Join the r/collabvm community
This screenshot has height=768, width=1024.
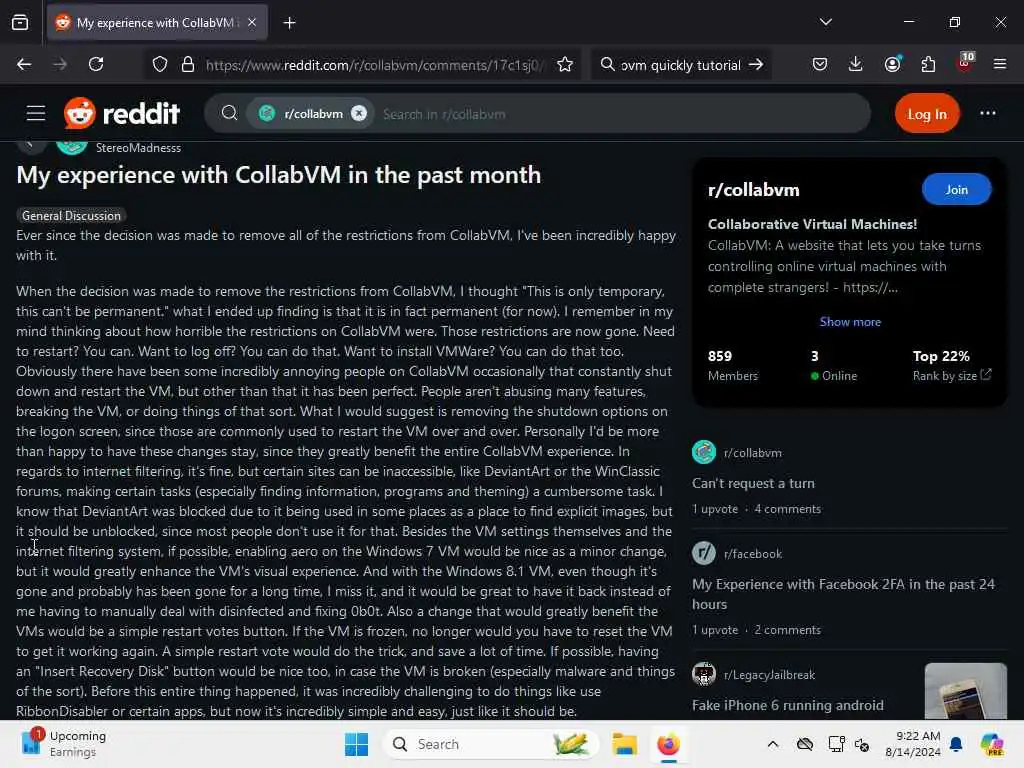[x=956, y=189]
